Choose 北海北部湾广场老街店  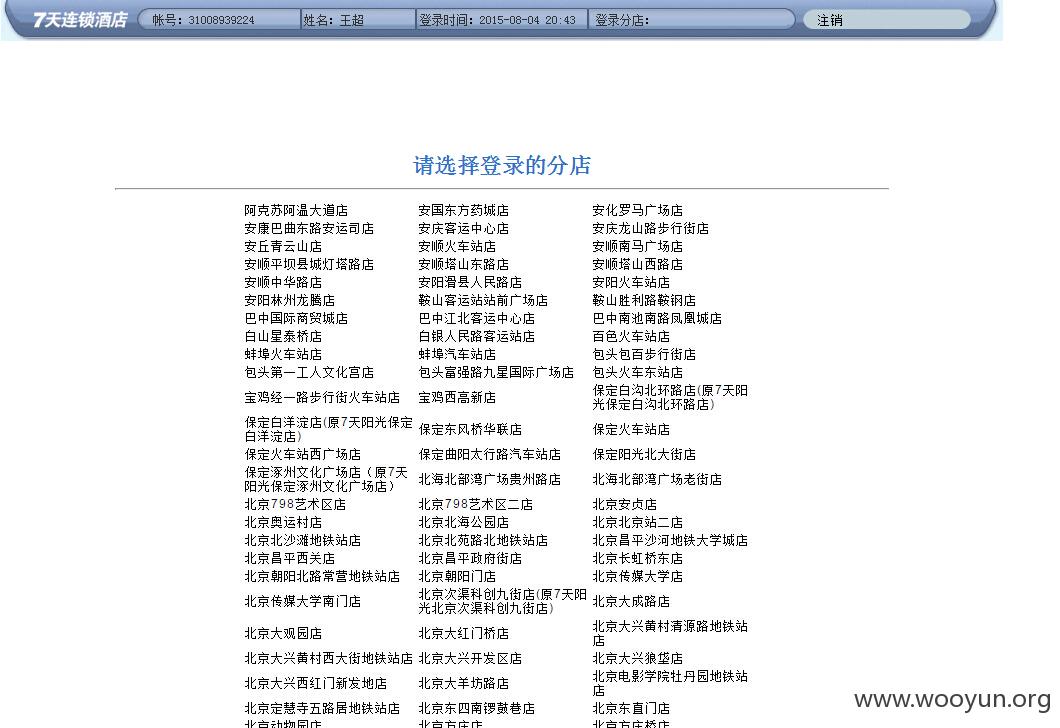[x=657, y=479]
